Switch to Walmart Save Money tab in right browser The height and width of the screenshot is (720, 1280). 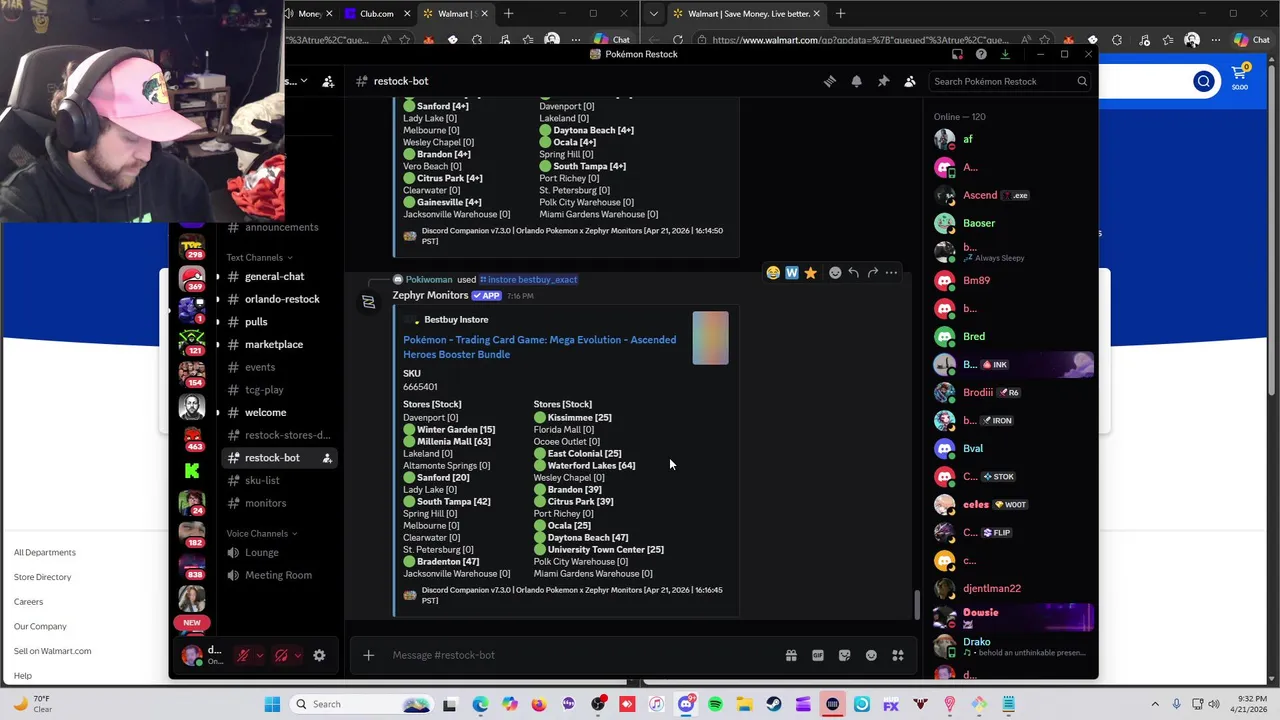click(746, 14)
